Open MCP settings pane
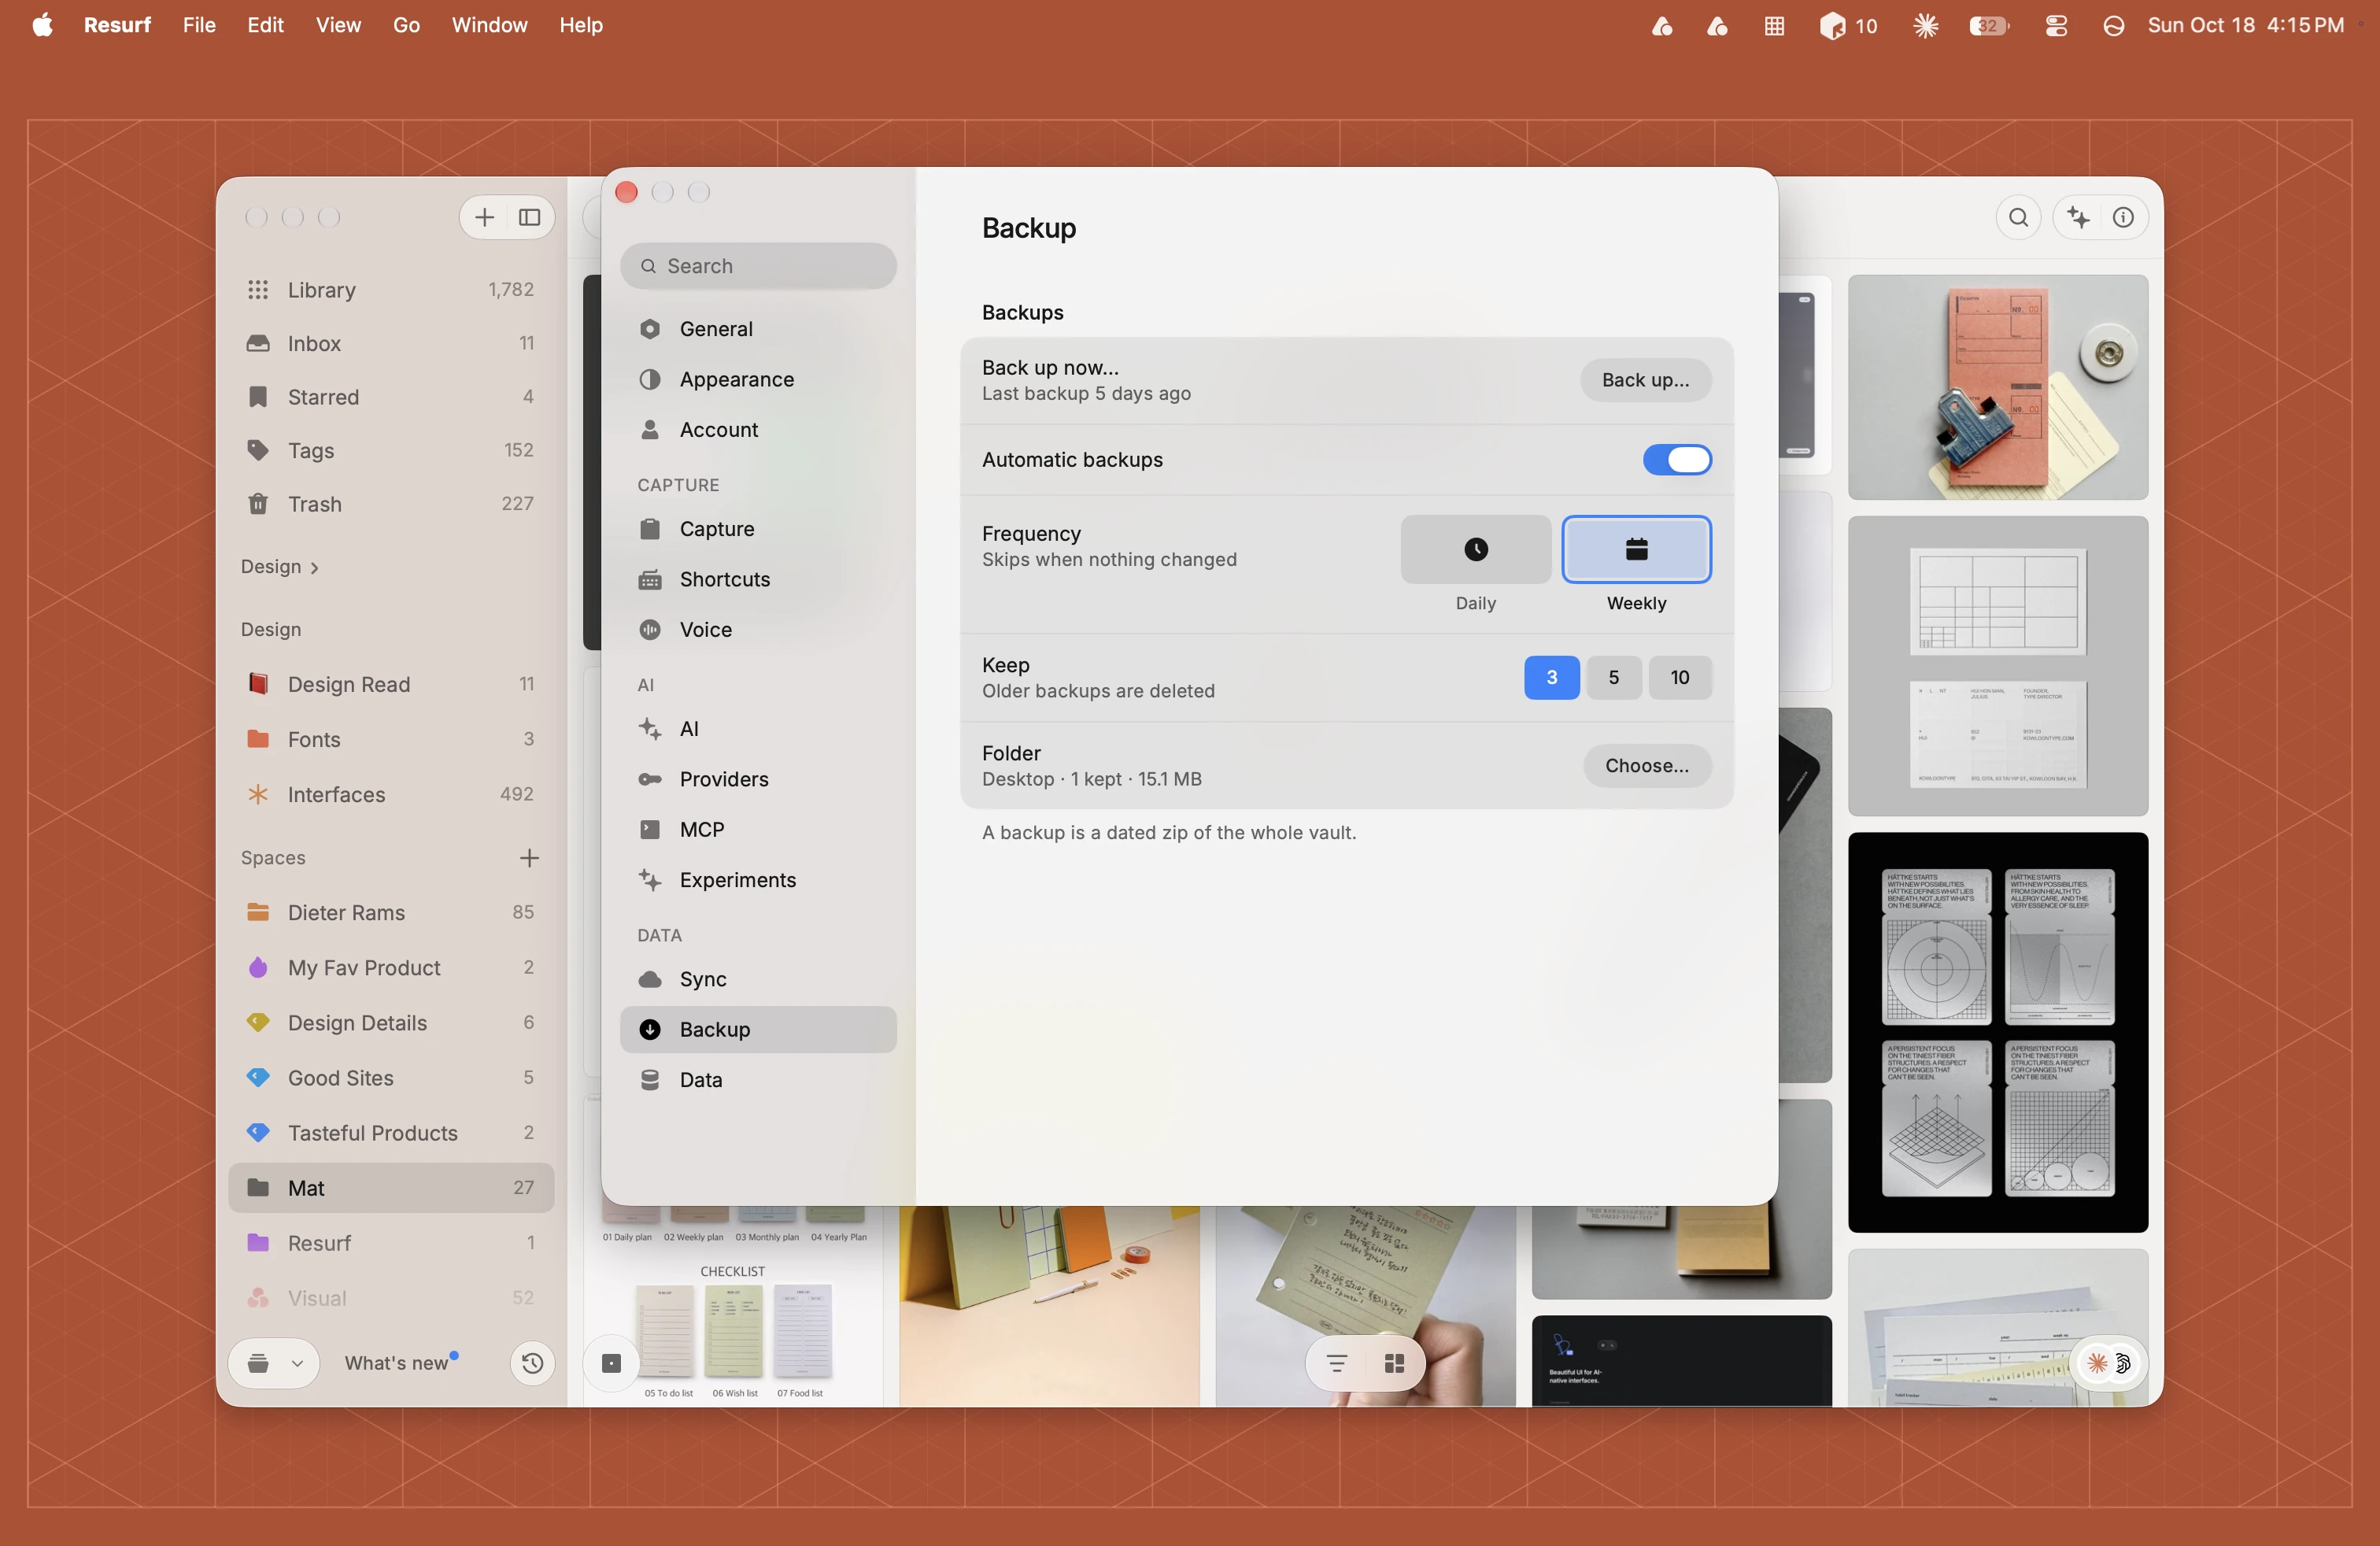 point(758,830)
